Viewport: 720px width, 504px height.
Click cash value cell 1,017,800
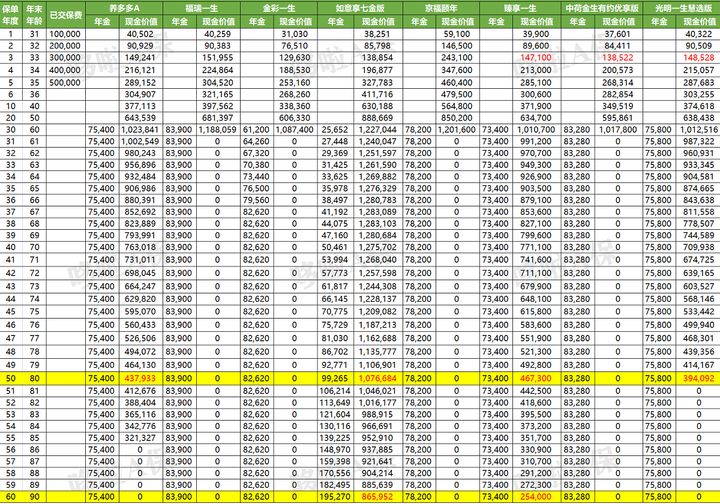pos(618,130)
